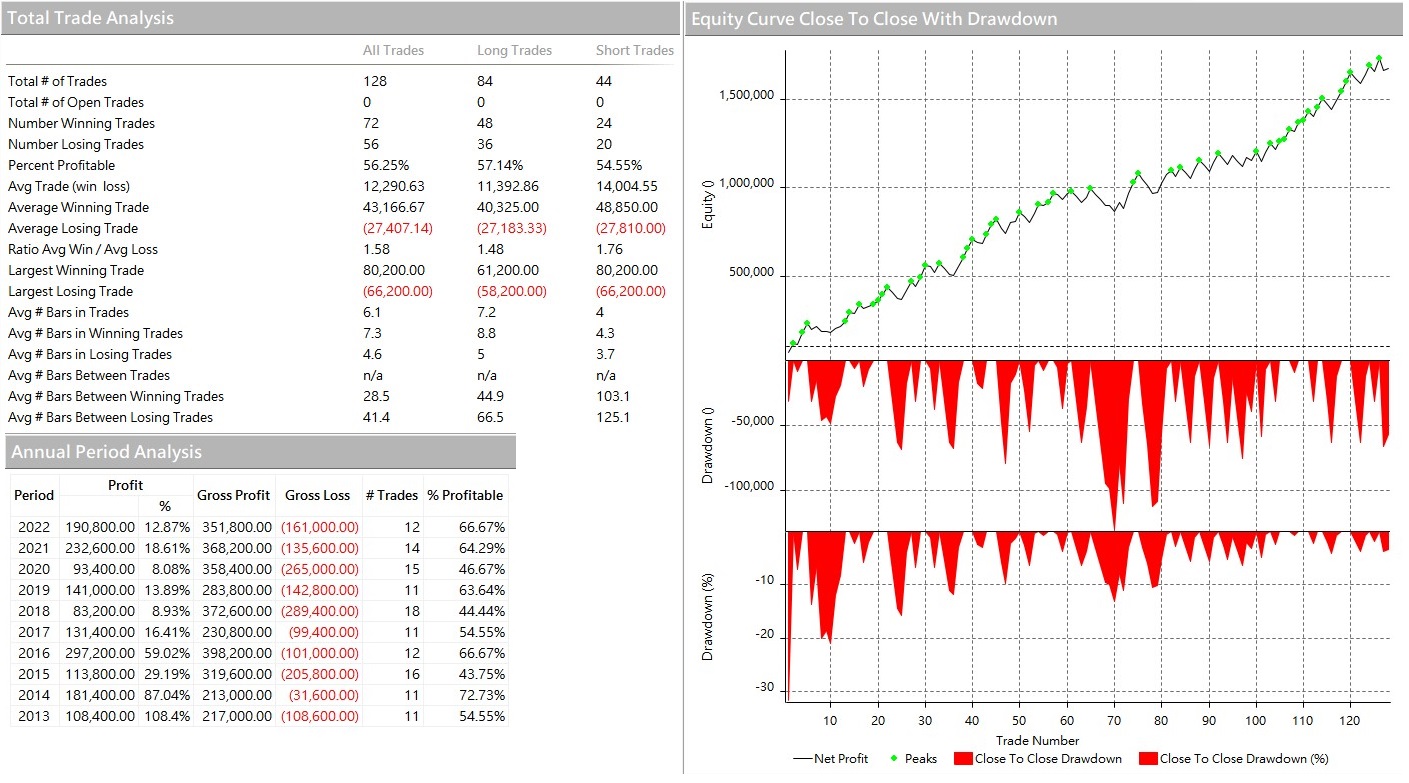Click the 1,500,000 equity axis tick label

[746, 97]
